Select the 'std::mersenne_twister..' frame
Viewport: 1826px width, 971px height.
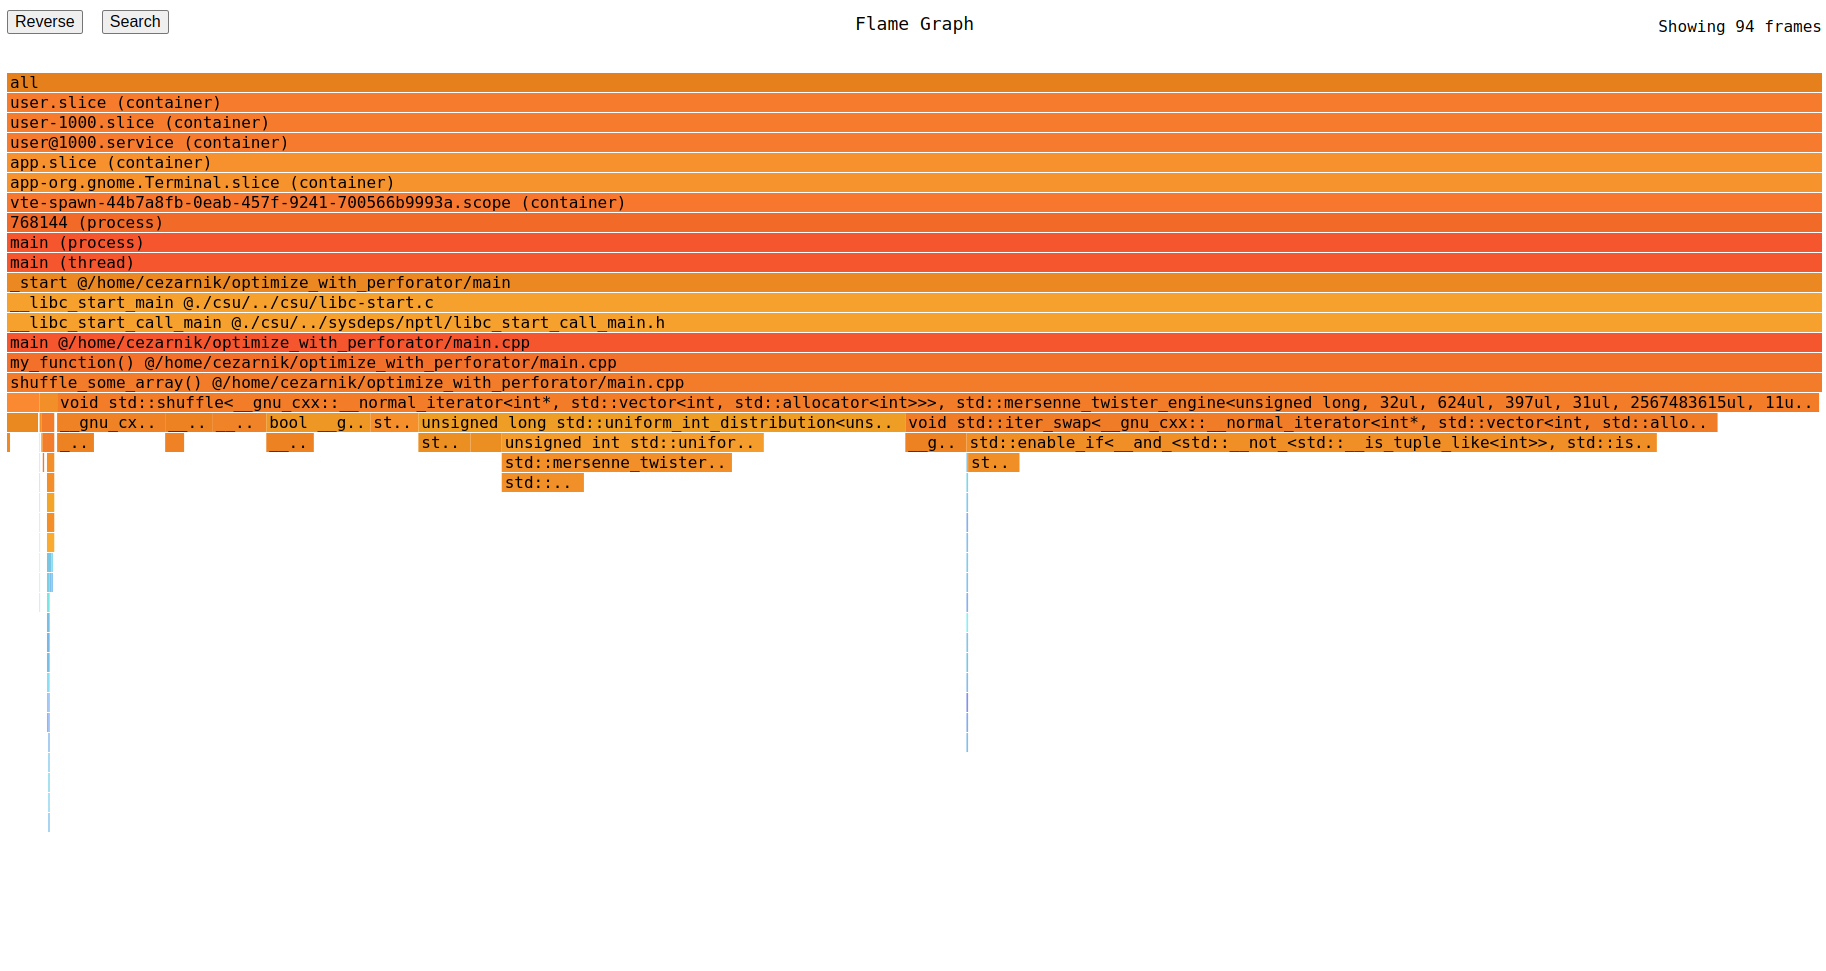615,462
